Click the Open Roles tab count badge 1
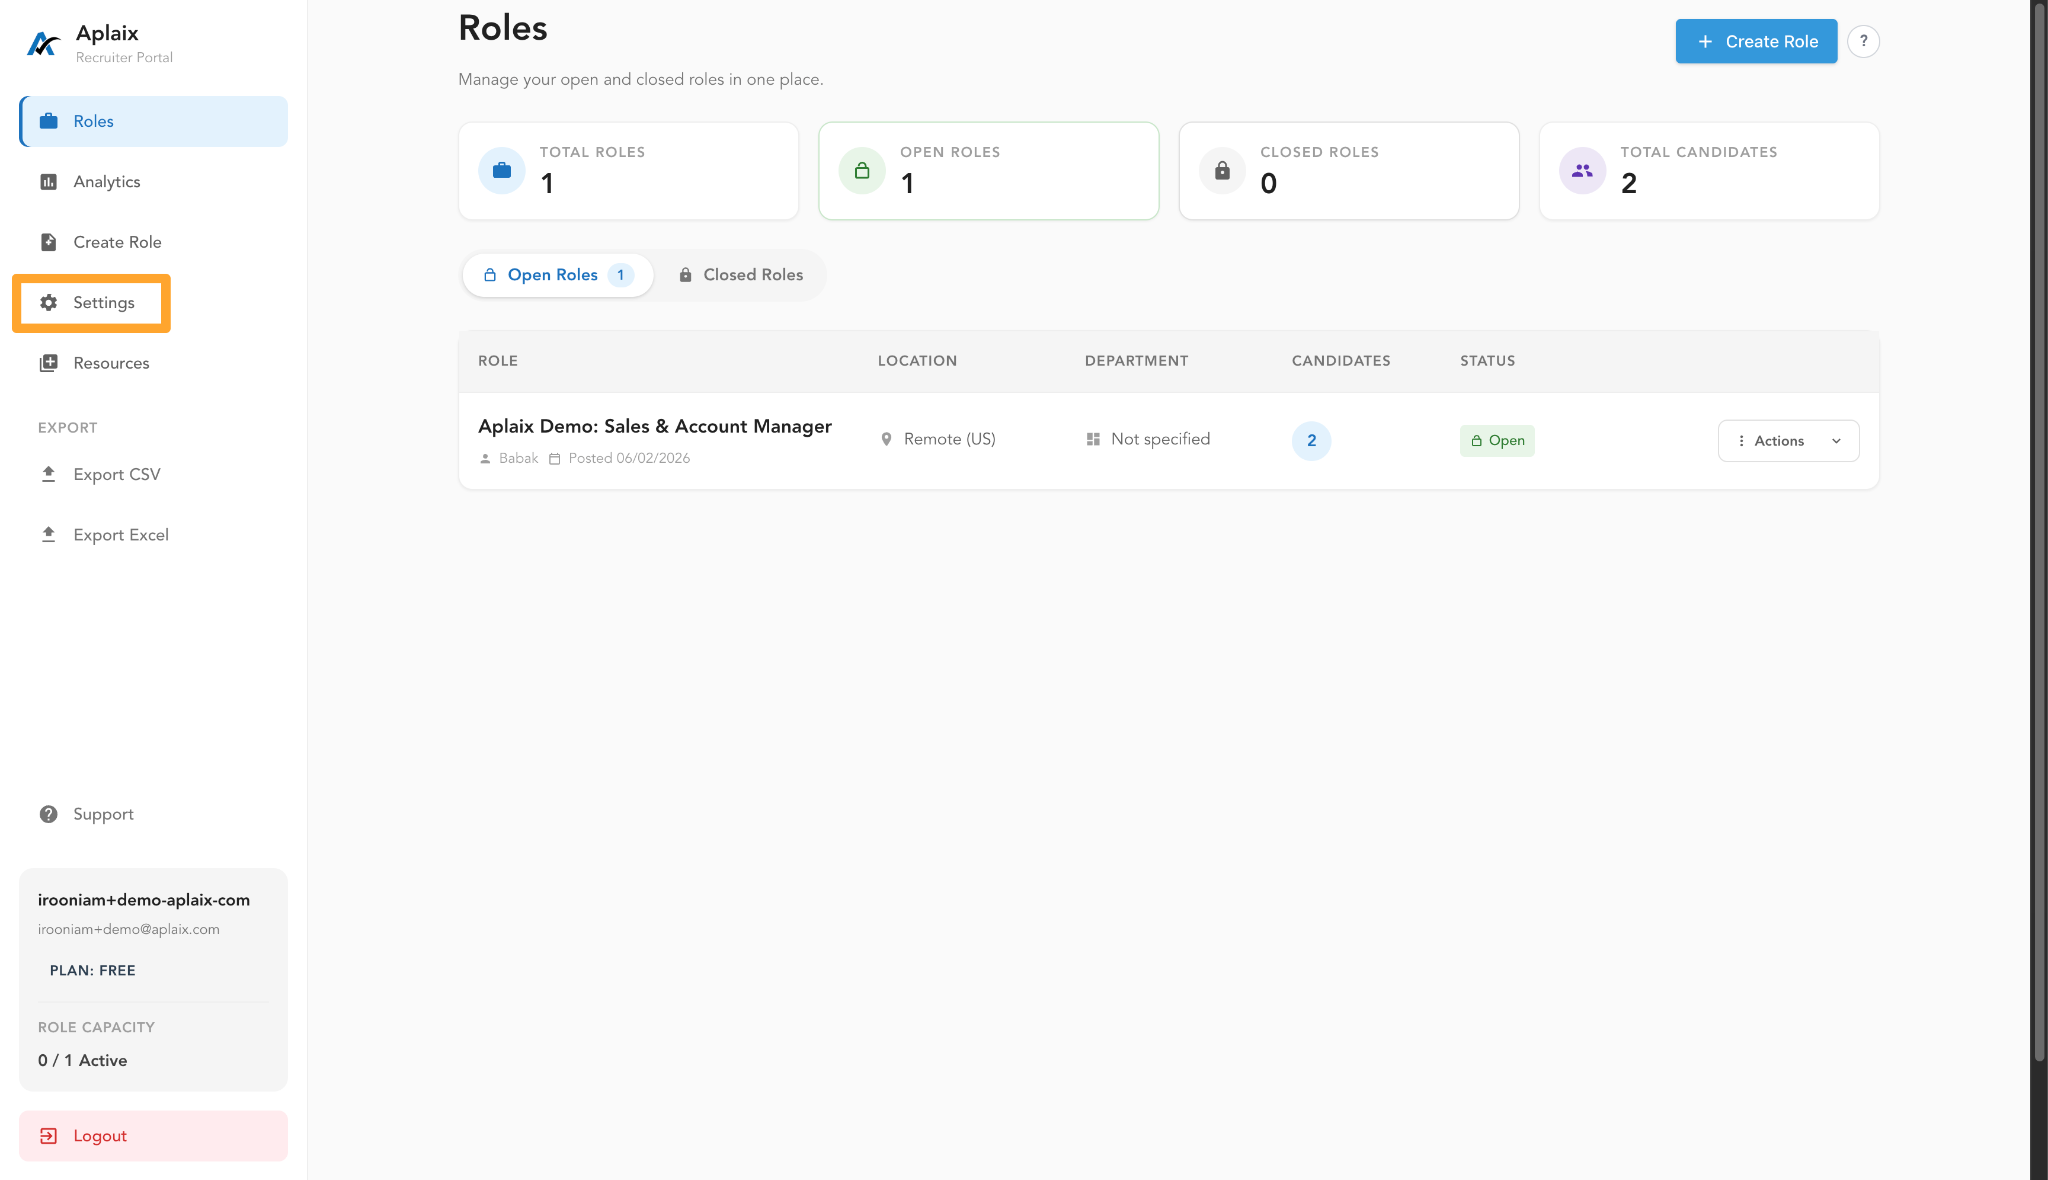Viewport: 2048px width, 1180px height. [621, 275]
